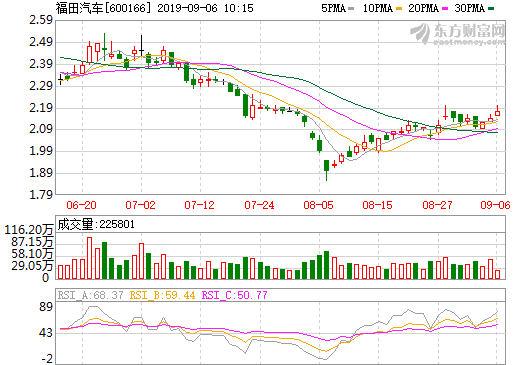
Task: Click the tallest red volume bar
Action: [89, 258]
